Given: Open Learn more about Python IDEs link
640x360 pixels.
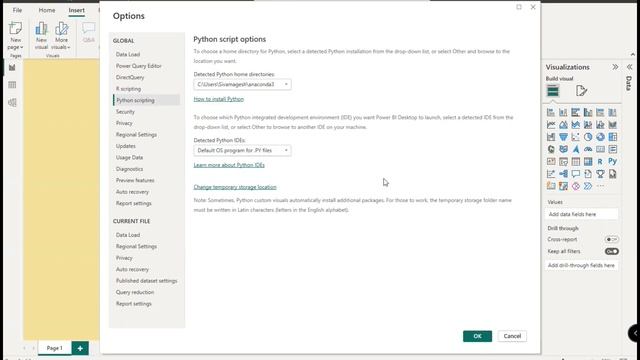Looking at the screenshot, I should point(229,165).
